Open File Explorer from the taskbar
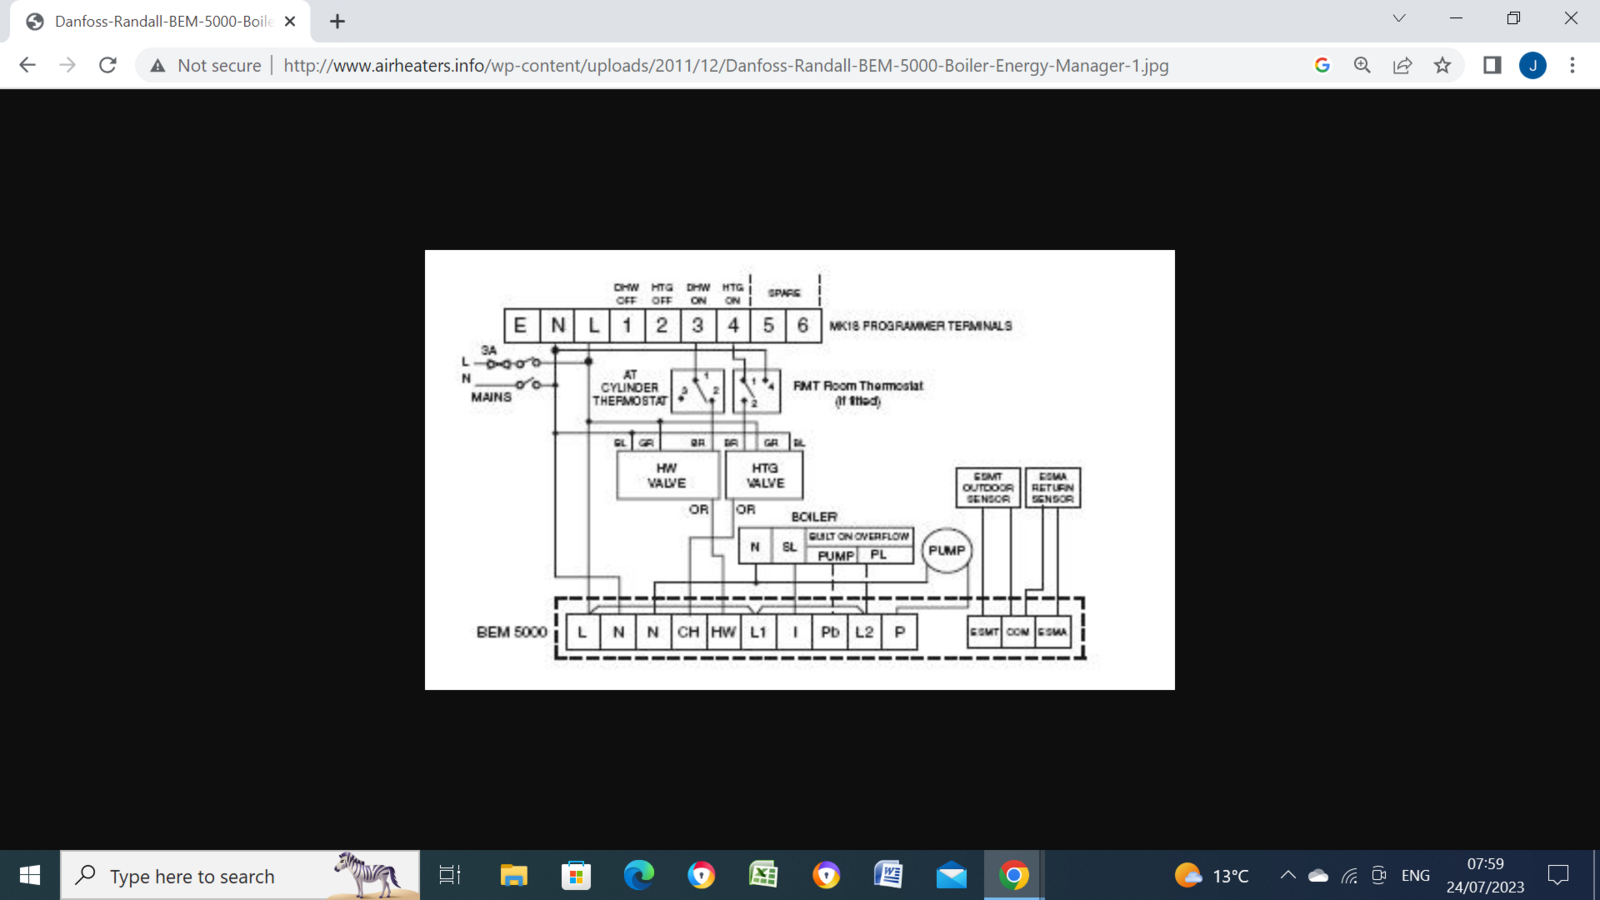 click(x=513, y=876)
